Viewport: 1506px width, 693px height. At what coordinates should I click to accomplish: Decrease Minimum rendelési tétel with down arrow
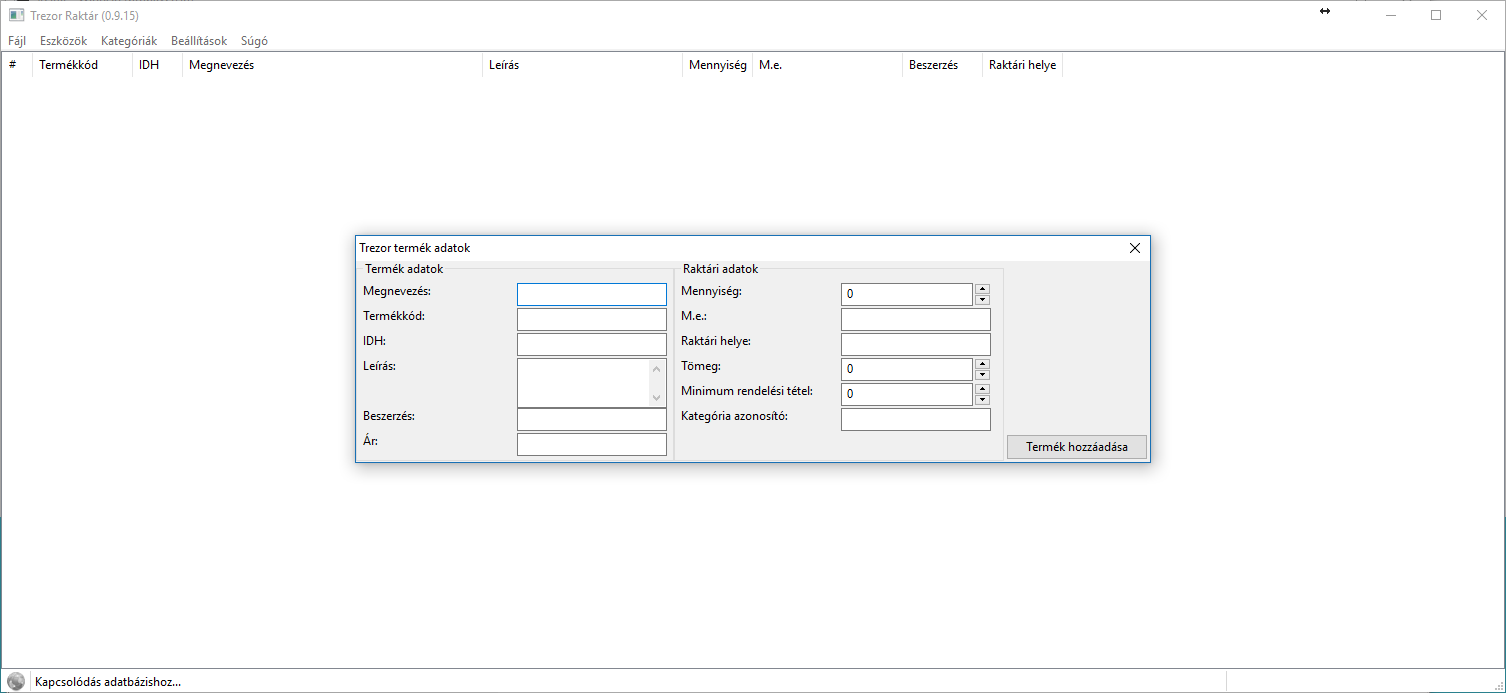click(x=982, y=399)
